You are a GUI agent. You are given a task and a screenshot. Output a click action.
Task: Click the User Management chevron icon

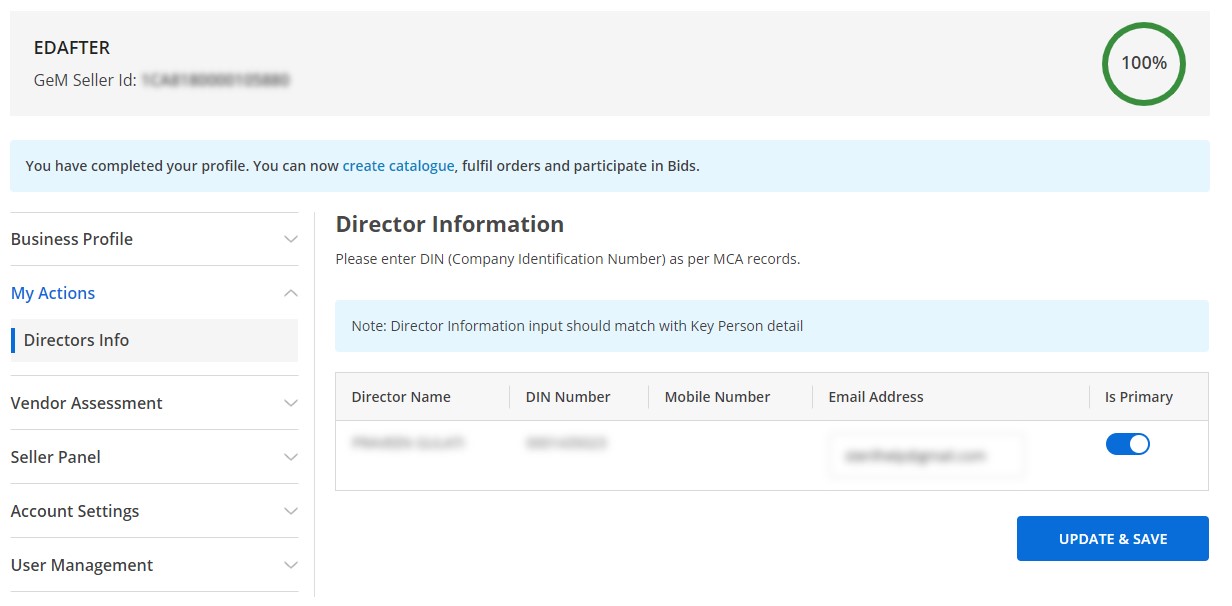(x=290, y=565)
